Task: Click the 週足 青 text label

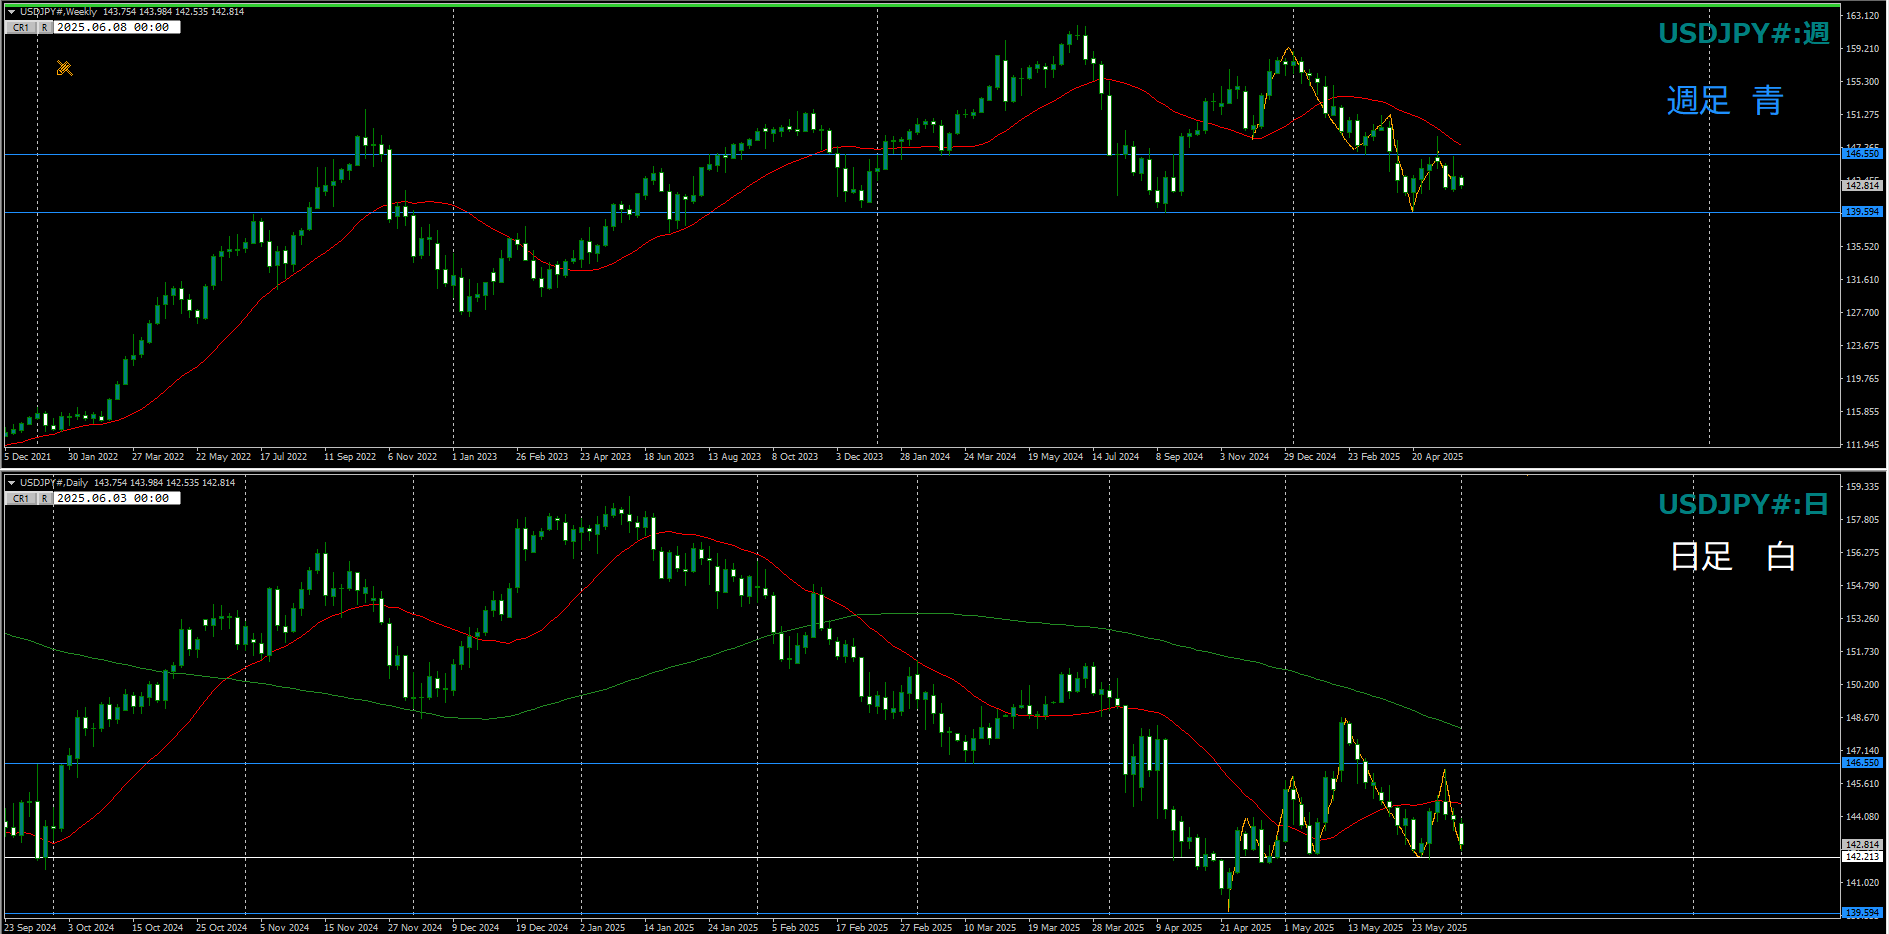Action: pyautogui.click(x=1725, y=101)
